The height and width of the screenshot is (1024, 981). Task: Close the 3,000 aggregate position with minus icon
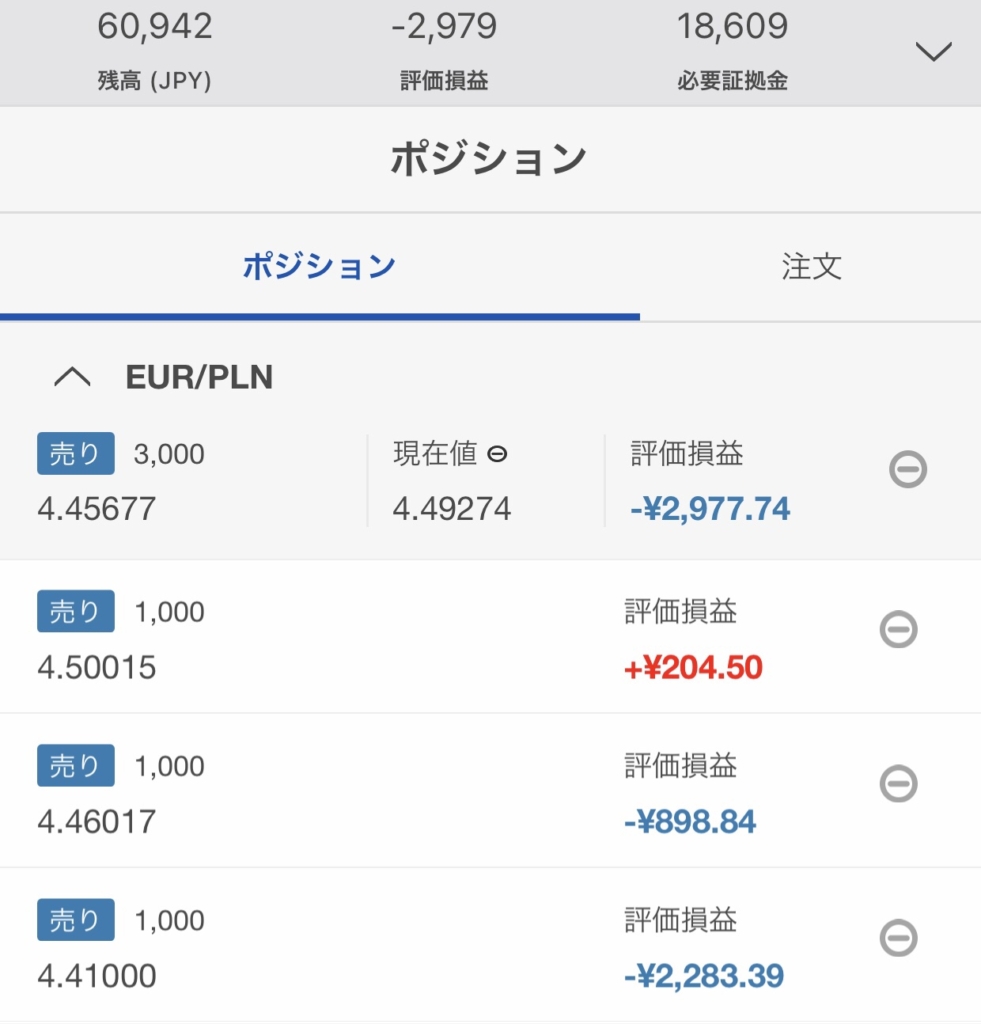pos(908,469)
